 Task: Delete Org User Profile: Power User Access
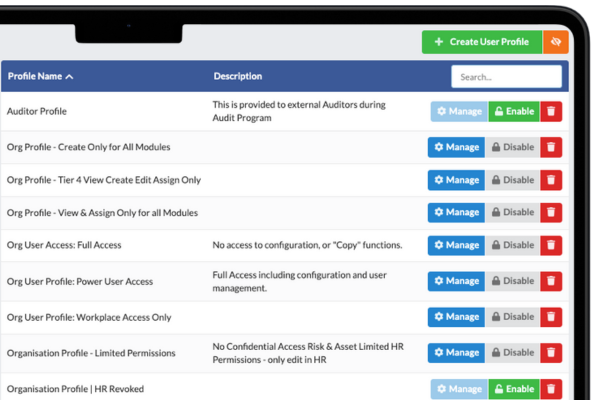click(551, 282)
